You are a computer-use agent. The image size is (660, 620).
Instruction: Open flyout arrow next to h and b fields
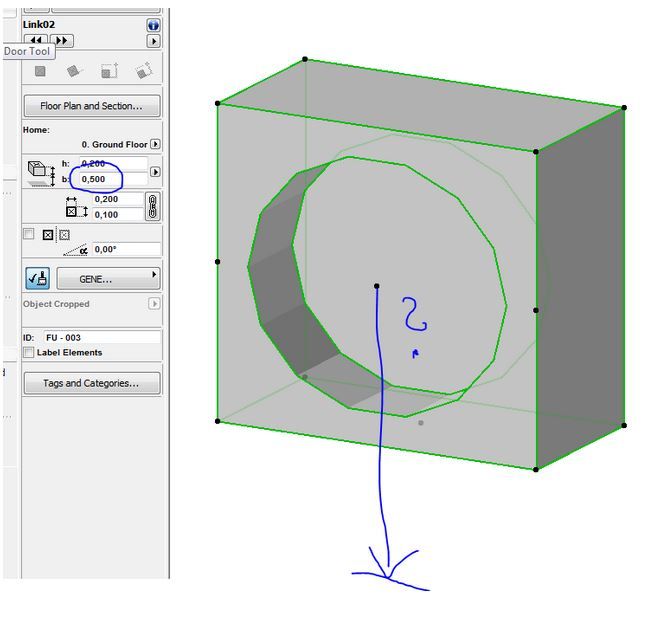click(x=155, y=172)
